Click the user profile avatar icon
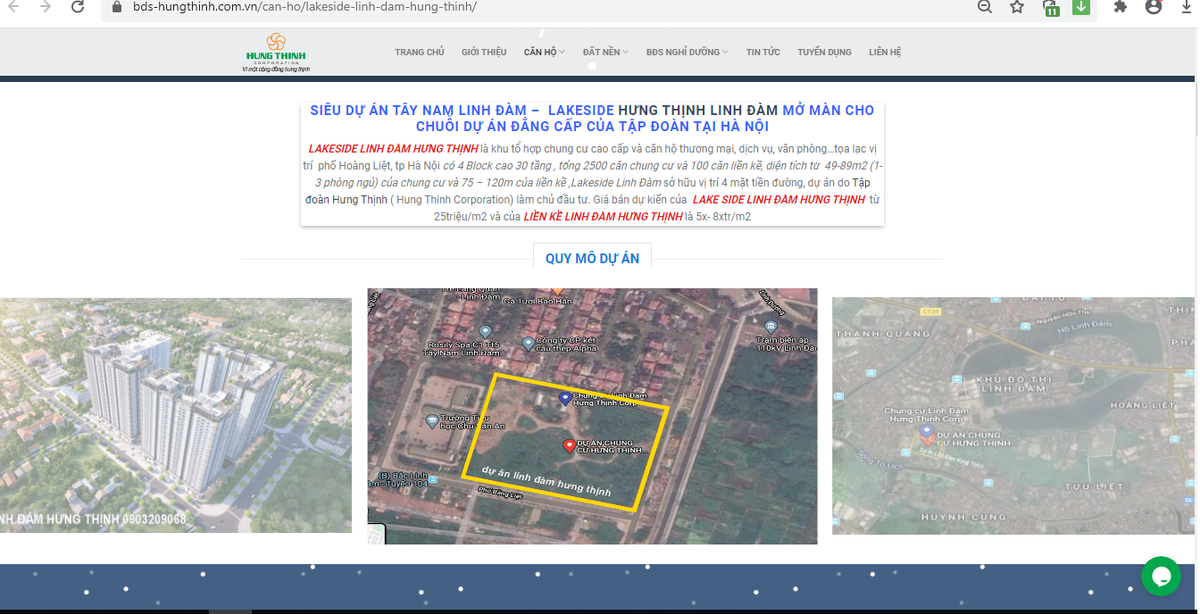 [1154, 7]
